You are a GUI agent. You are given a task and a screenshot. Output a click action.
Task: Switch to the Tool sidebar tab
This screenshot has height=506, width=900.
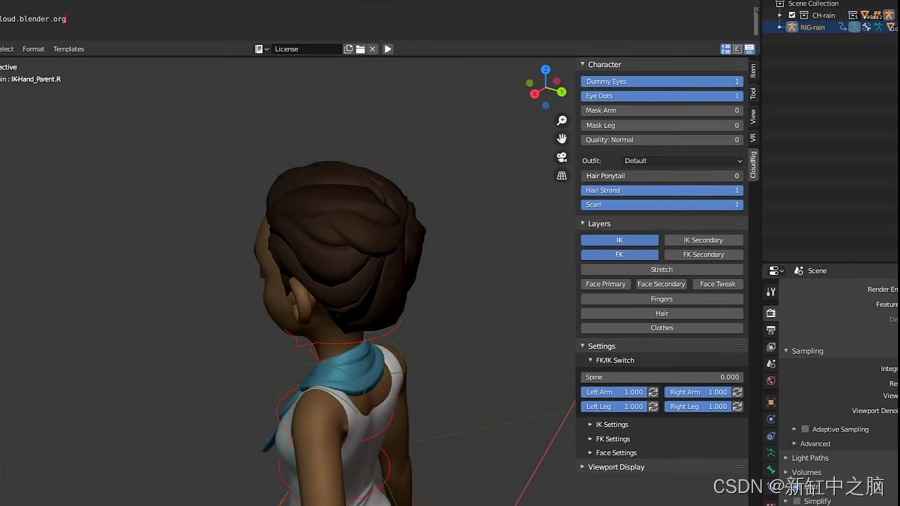753,94
